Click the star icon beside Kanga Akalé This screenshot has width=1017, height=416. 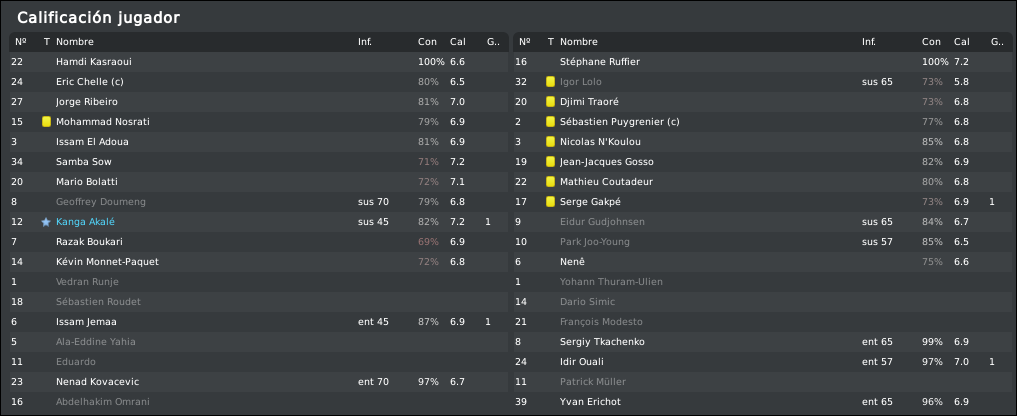click(46, 222)
